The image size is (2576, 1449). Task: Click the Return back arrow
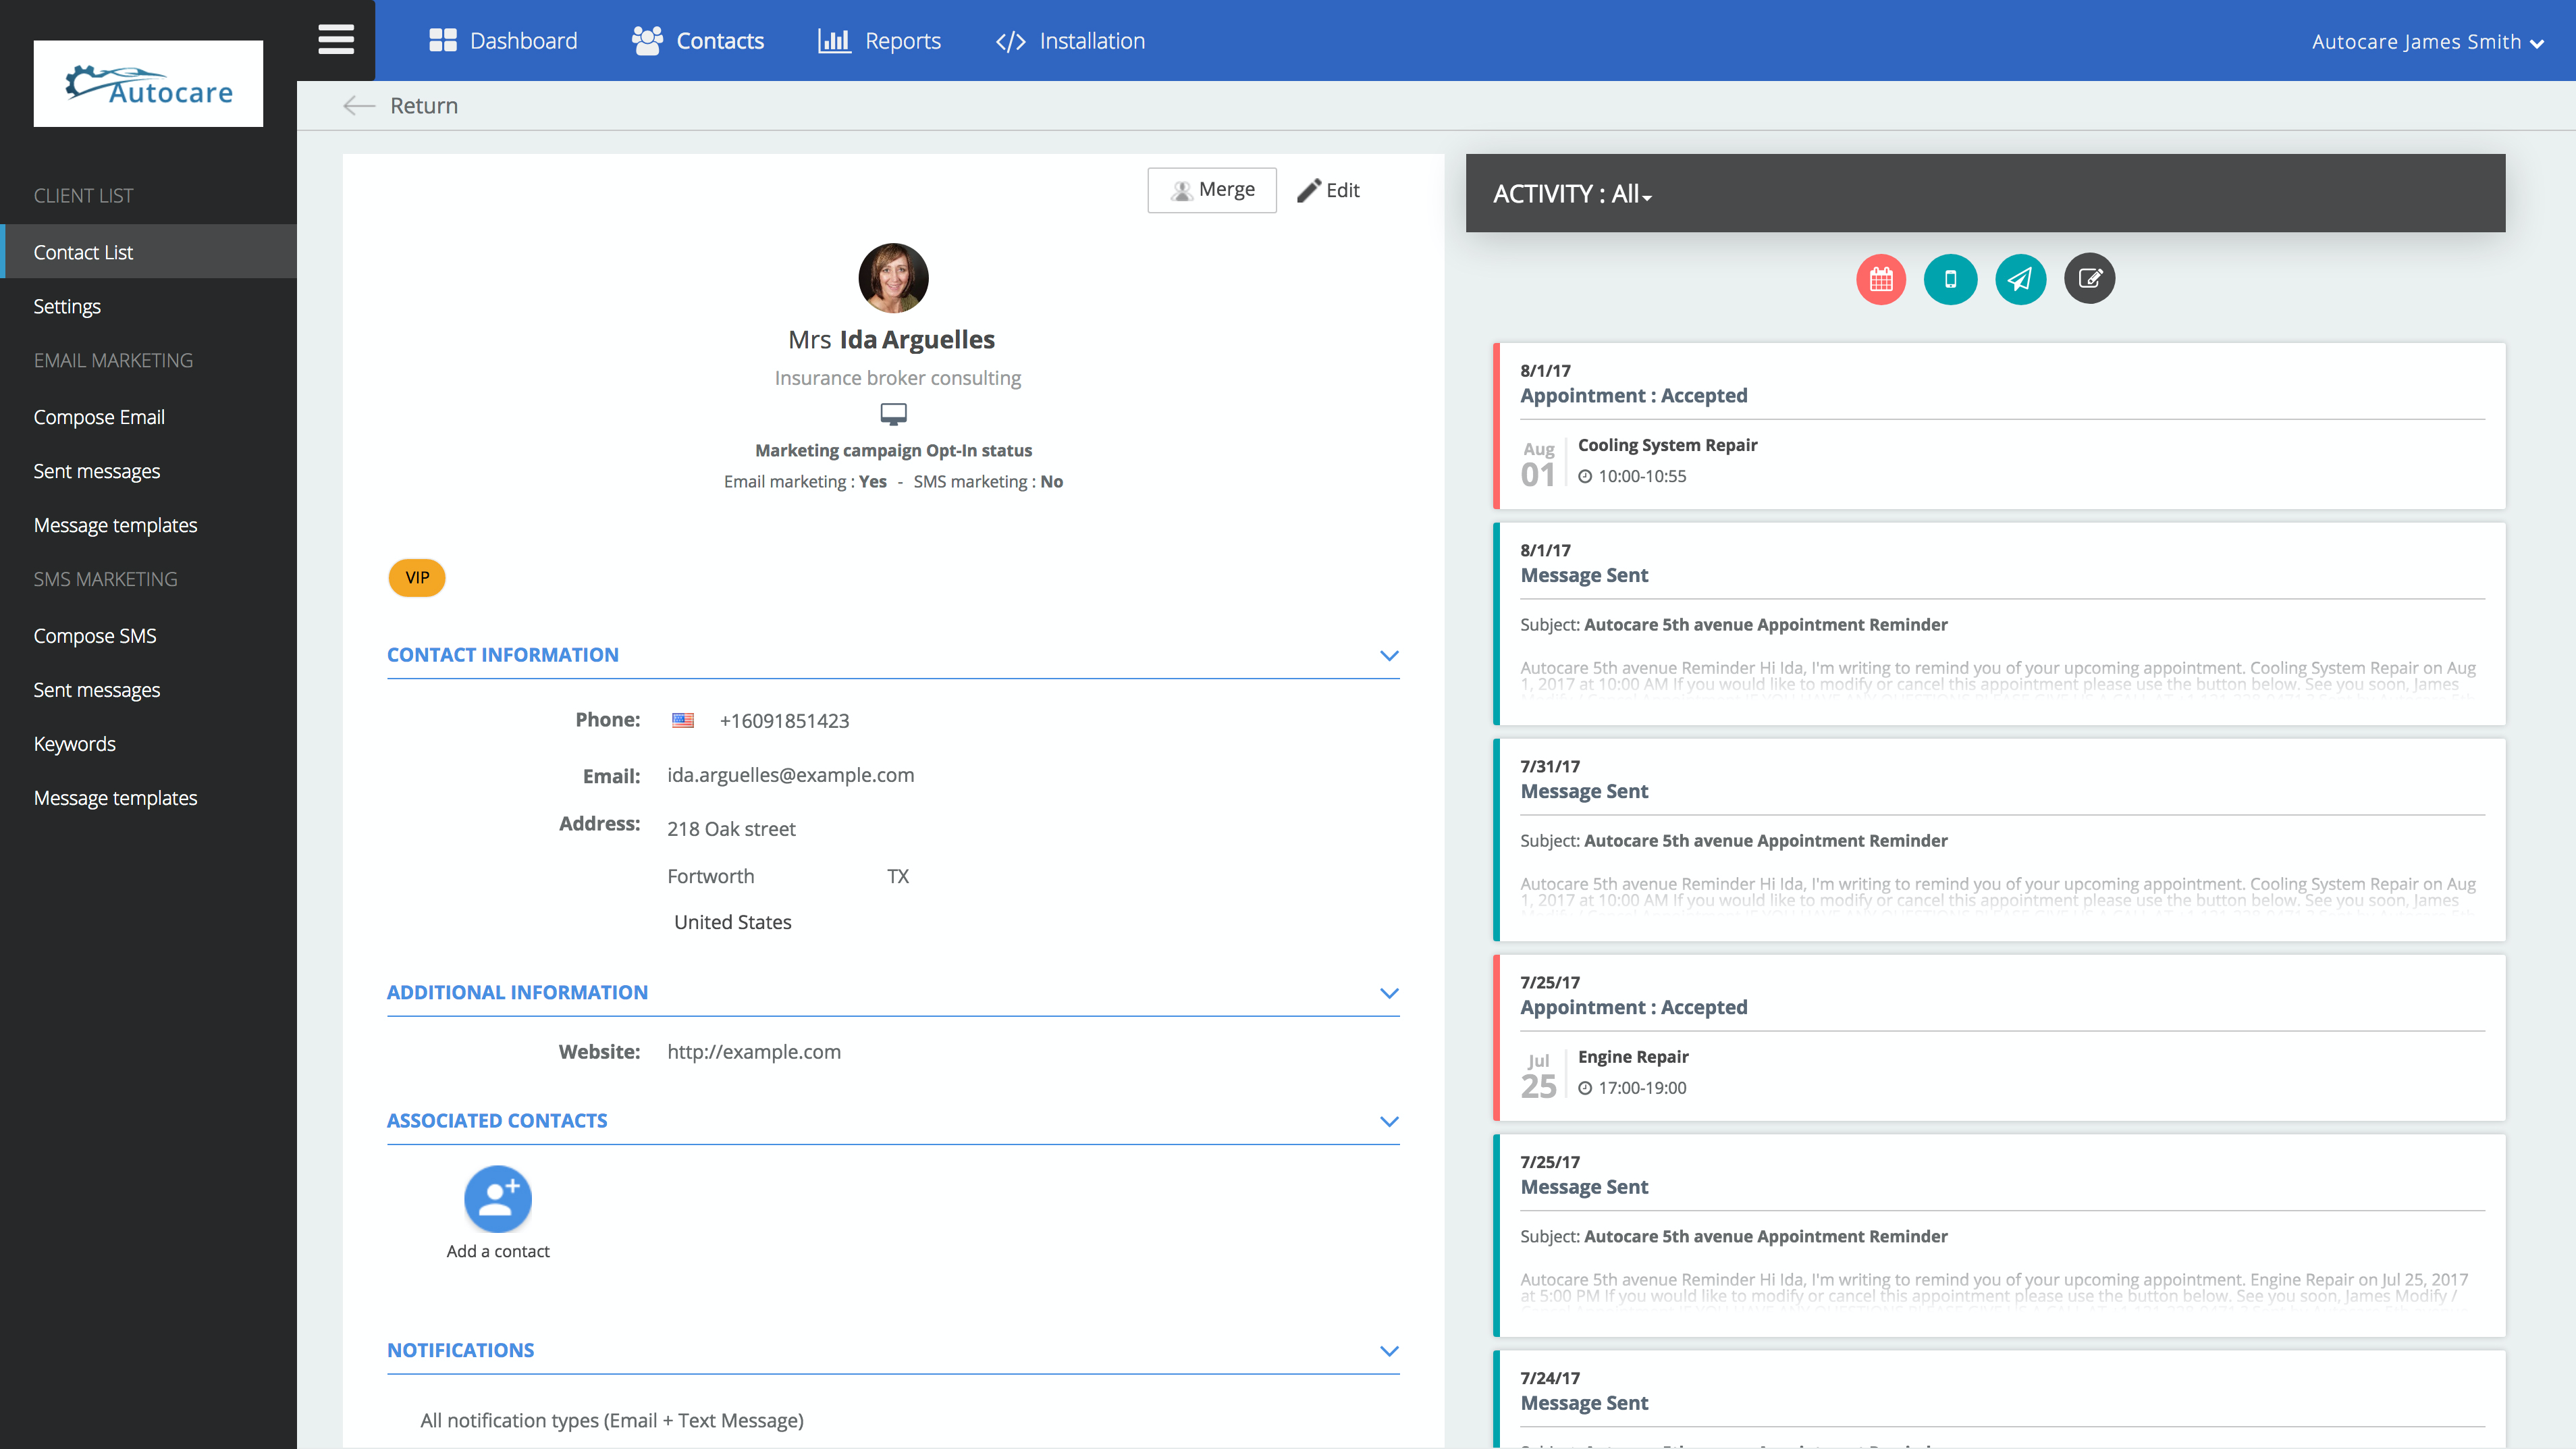pos(358,106)
